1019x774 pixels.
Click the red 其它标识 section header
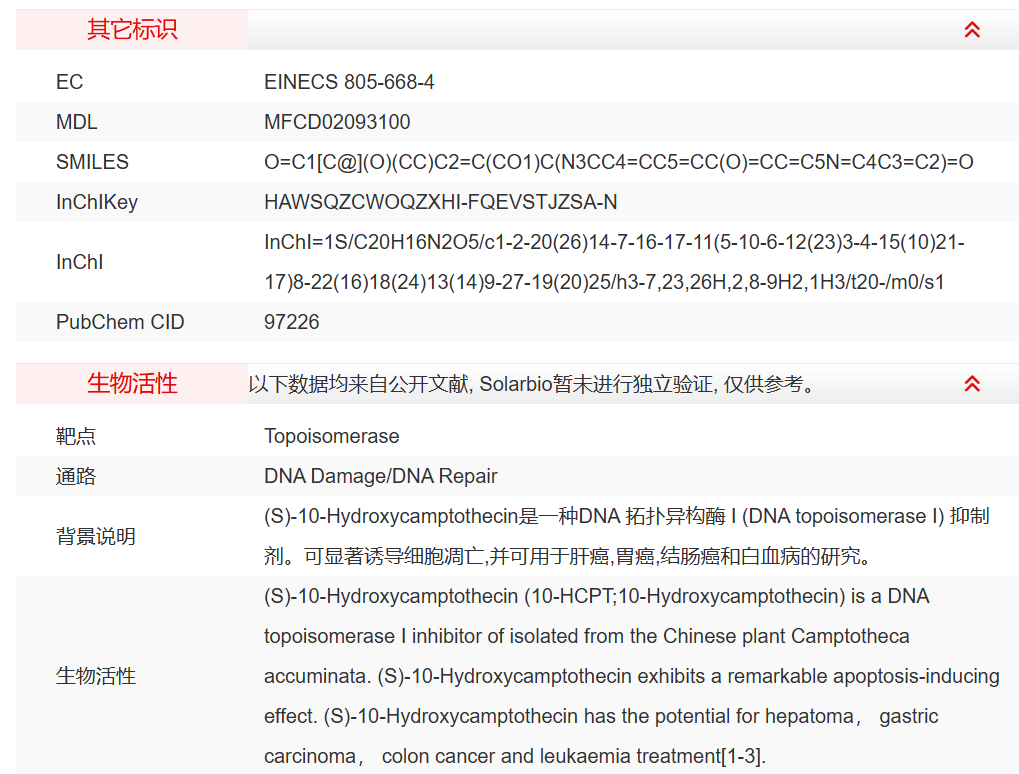point(132,30)
